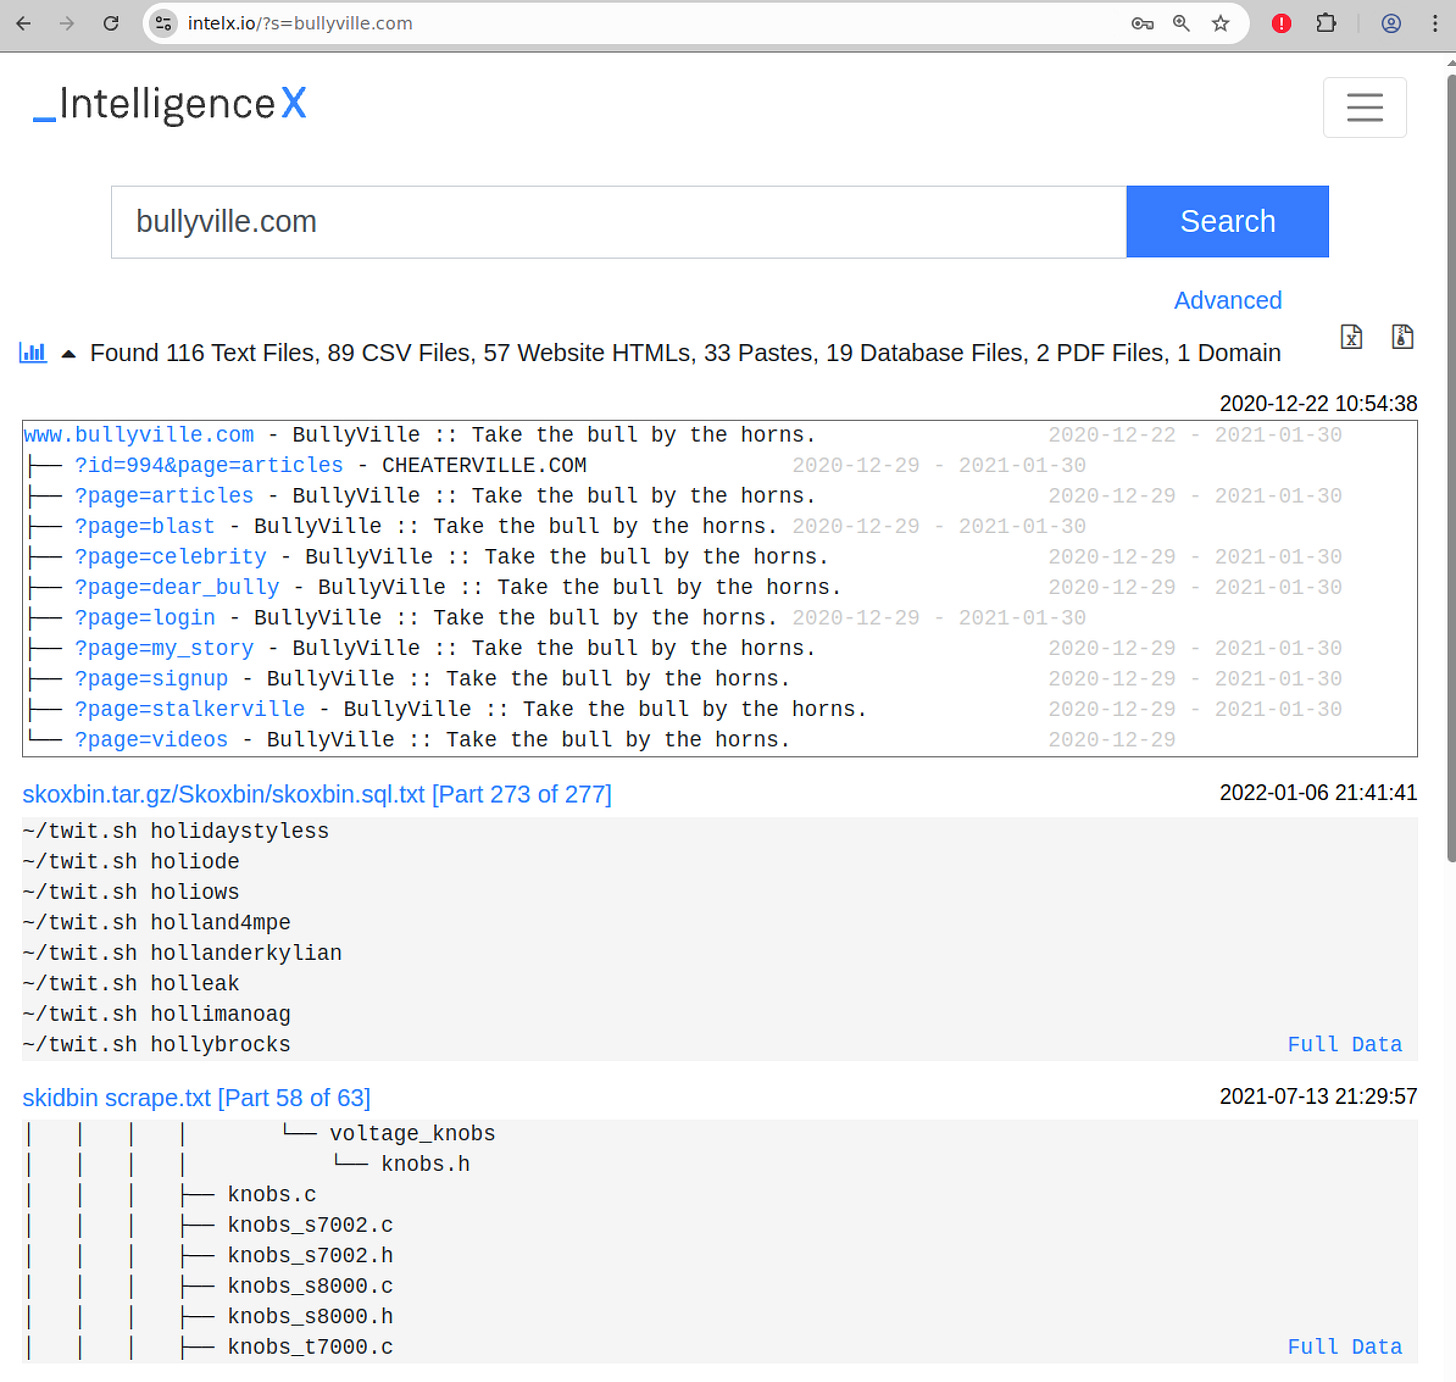The height and width of the screenshot is (1382, 1456).
Task: Focus the bullyville.com search field
Action: pyautogui.click(x=619, y=222)
